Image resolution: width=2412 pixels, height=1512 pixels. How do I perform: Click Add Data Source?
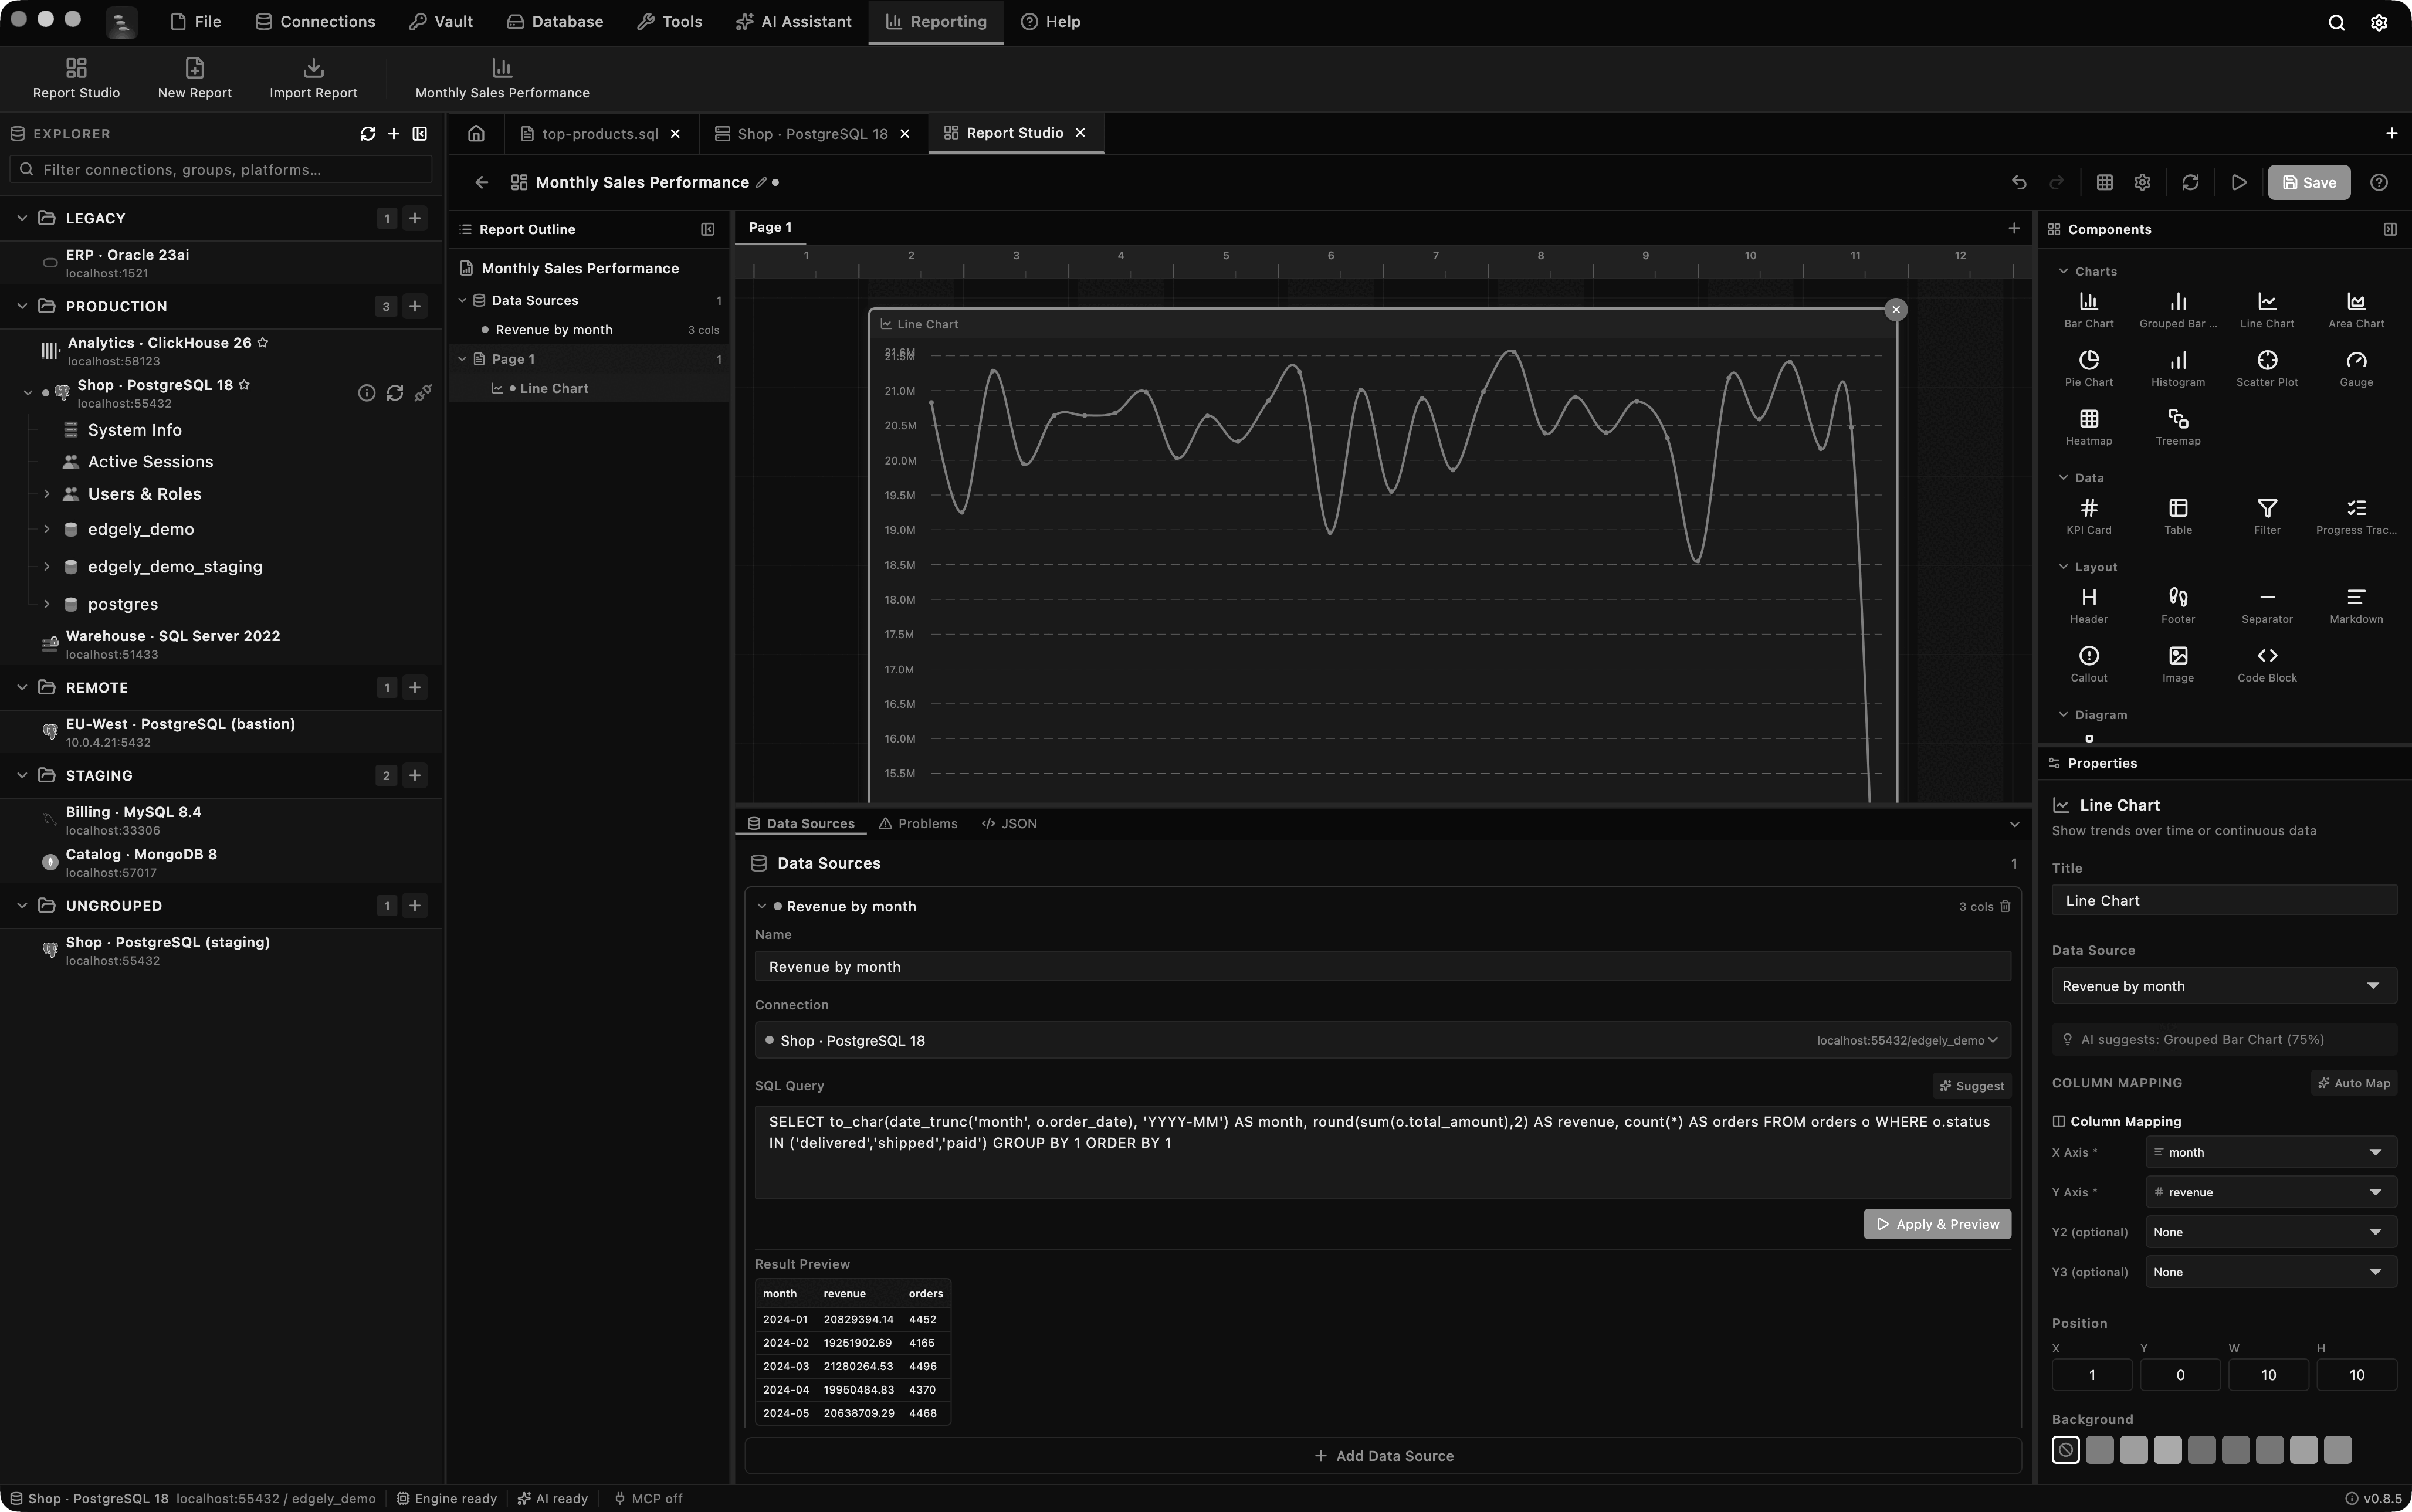coord(1382,1456)
